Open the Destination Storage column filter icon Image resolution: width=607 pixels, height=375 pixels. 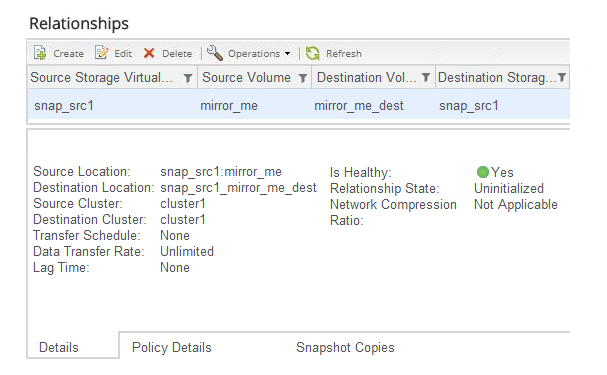562,77
